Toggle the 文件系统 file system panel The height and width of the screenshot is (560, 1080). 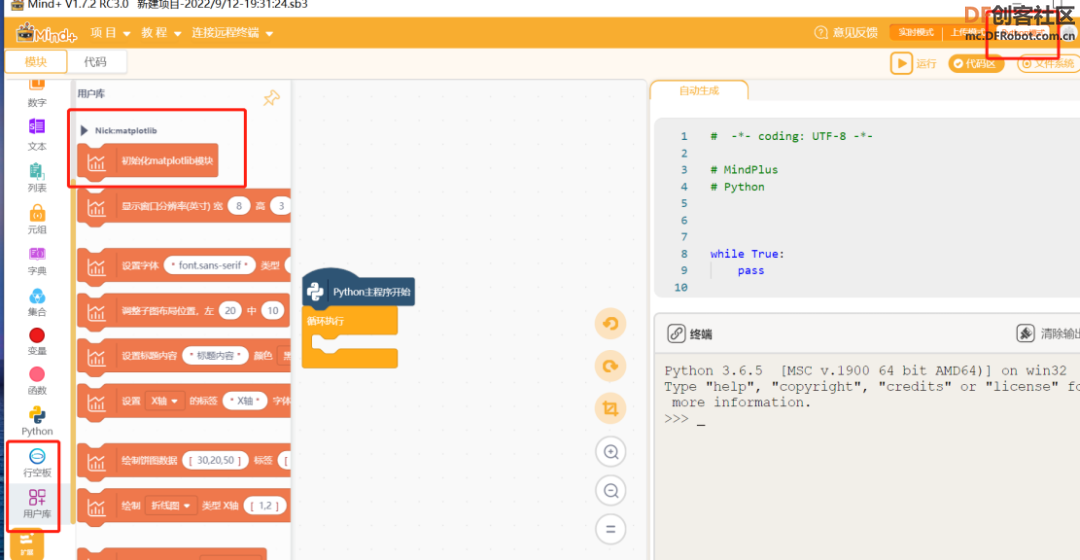click(1049, 63)
